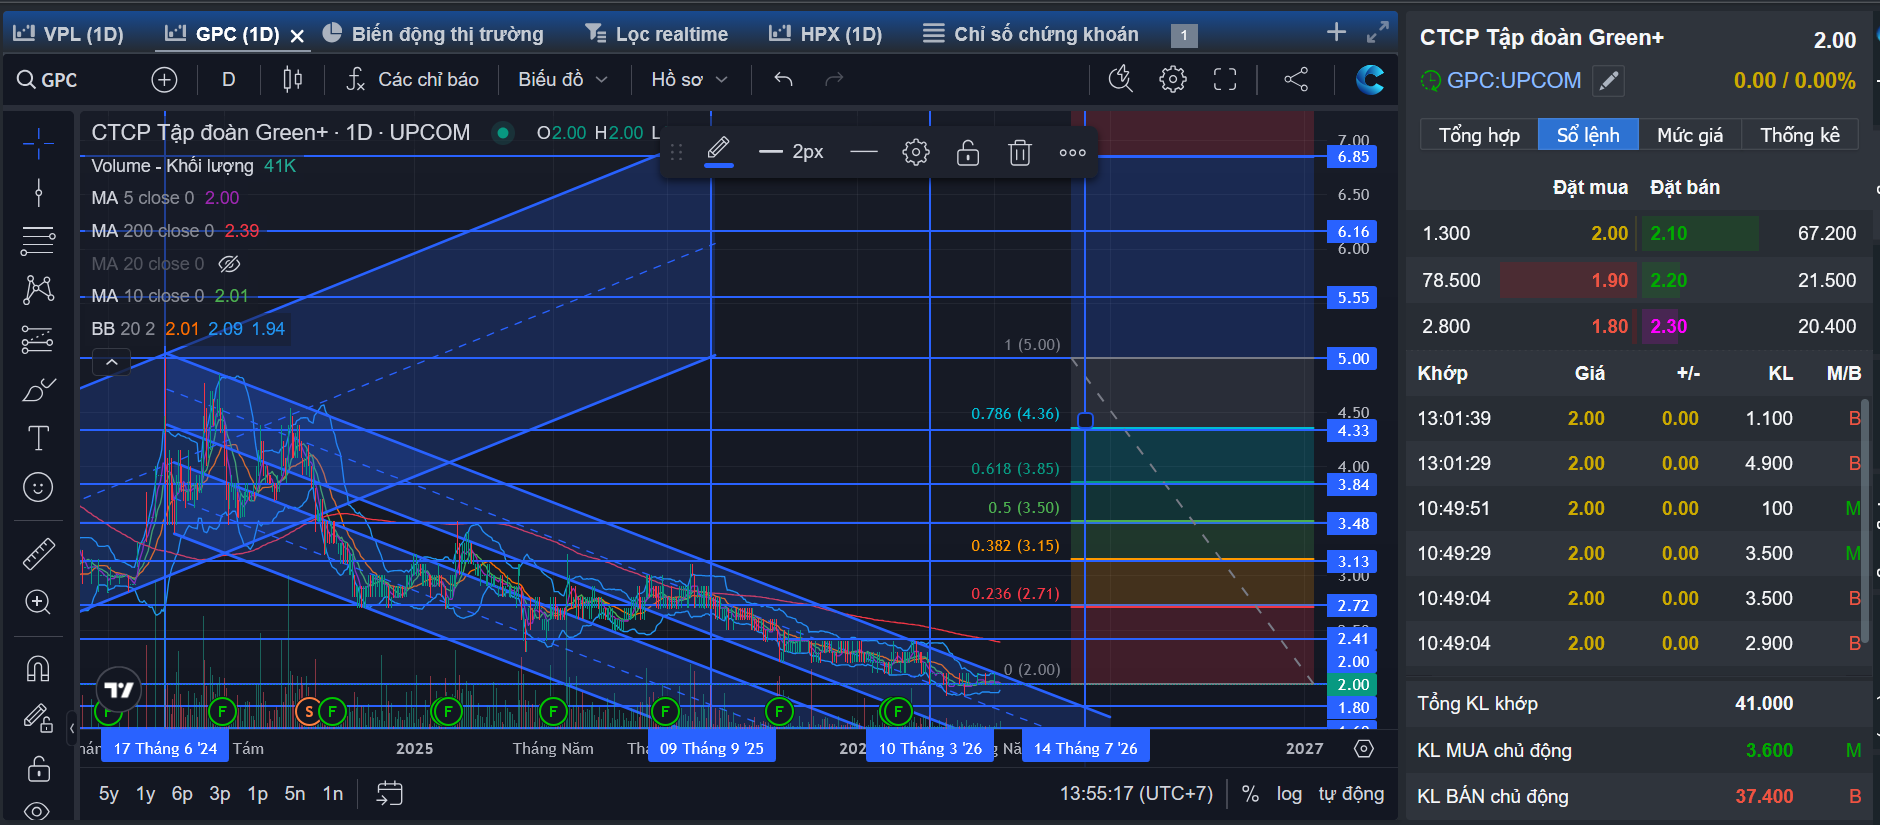This screenshot has height=825, width=1880.
Task: Collapse the indicator legend chevron
Action: (x=112, y=362)
